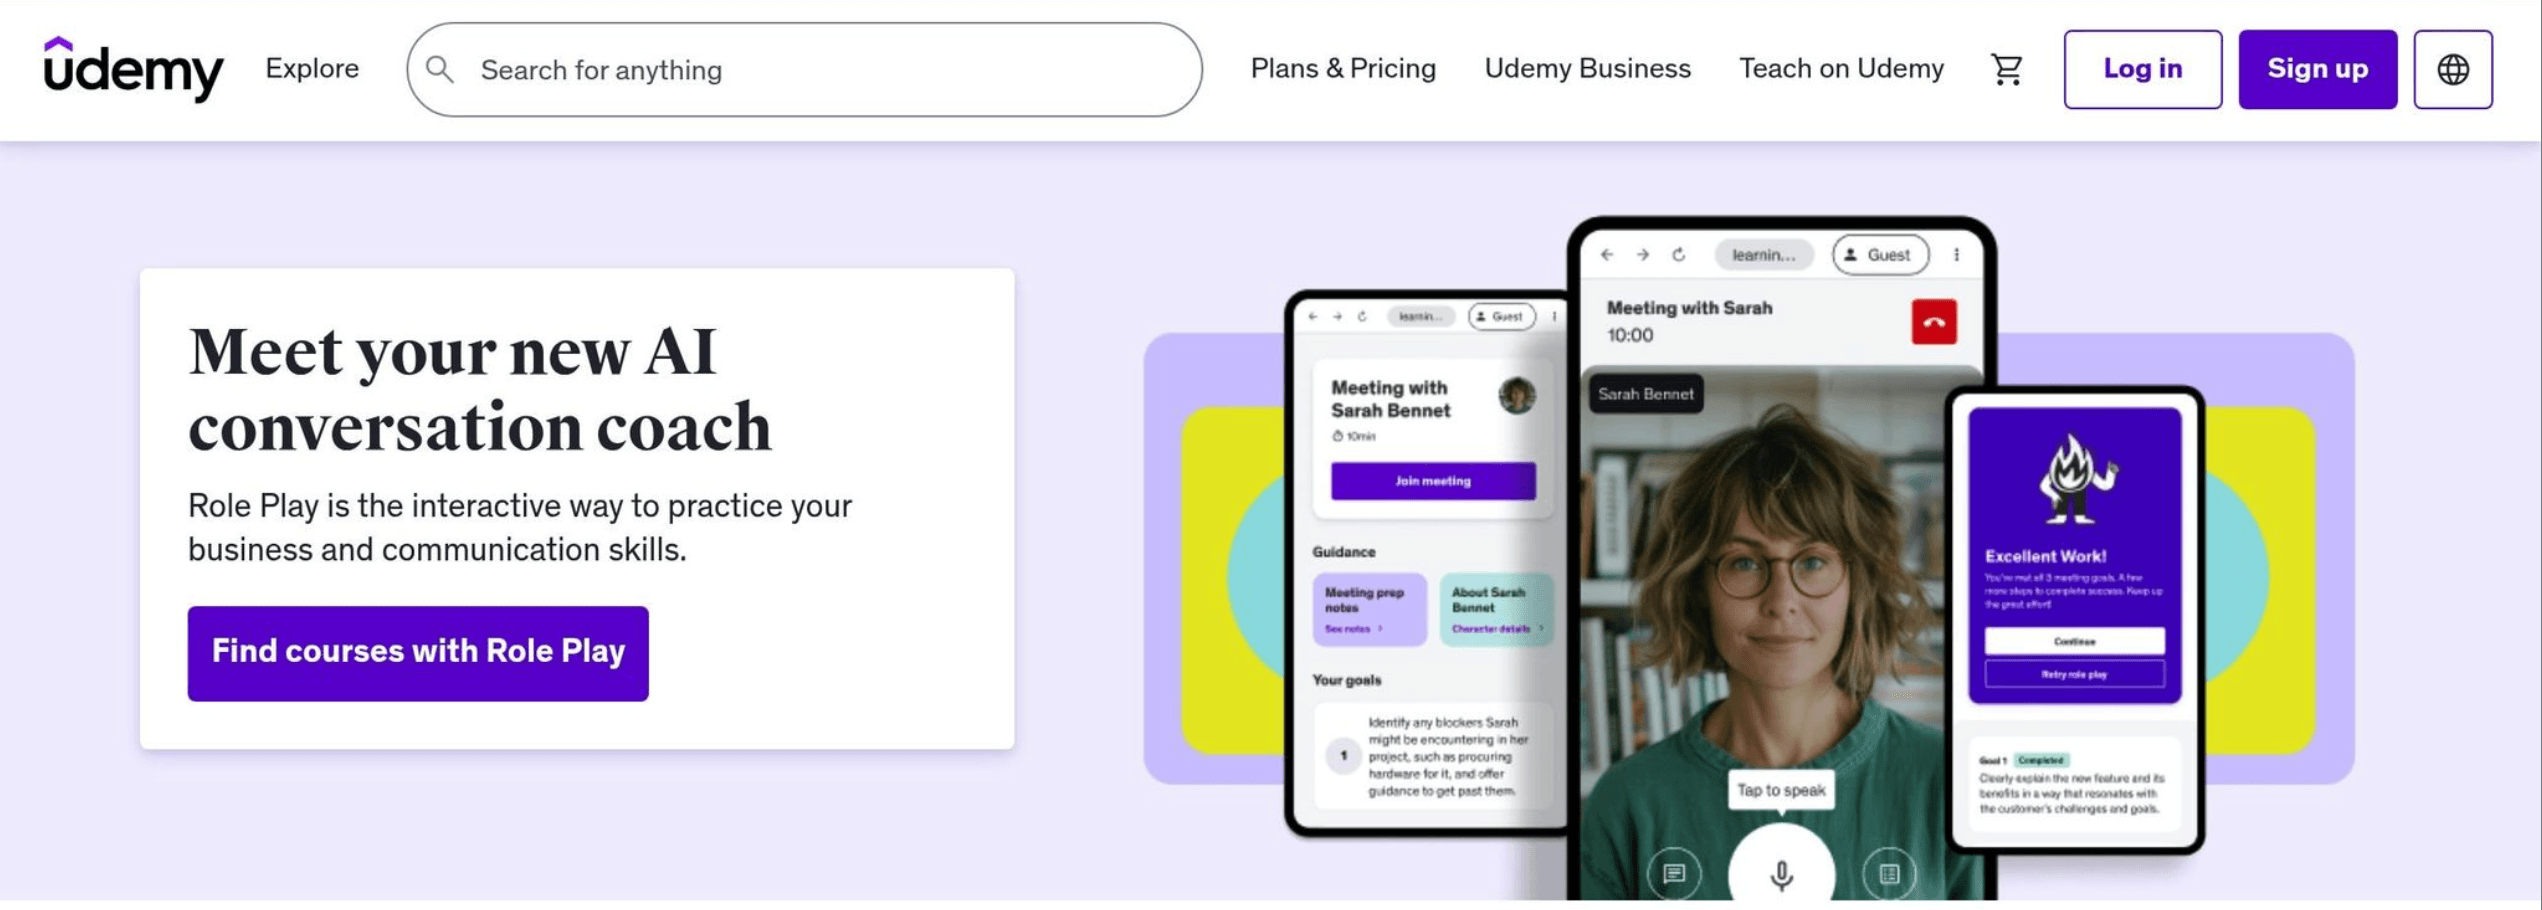Open the shopping cart icon
Viewport: 2542px width, 910px height.
point(2006,69)
